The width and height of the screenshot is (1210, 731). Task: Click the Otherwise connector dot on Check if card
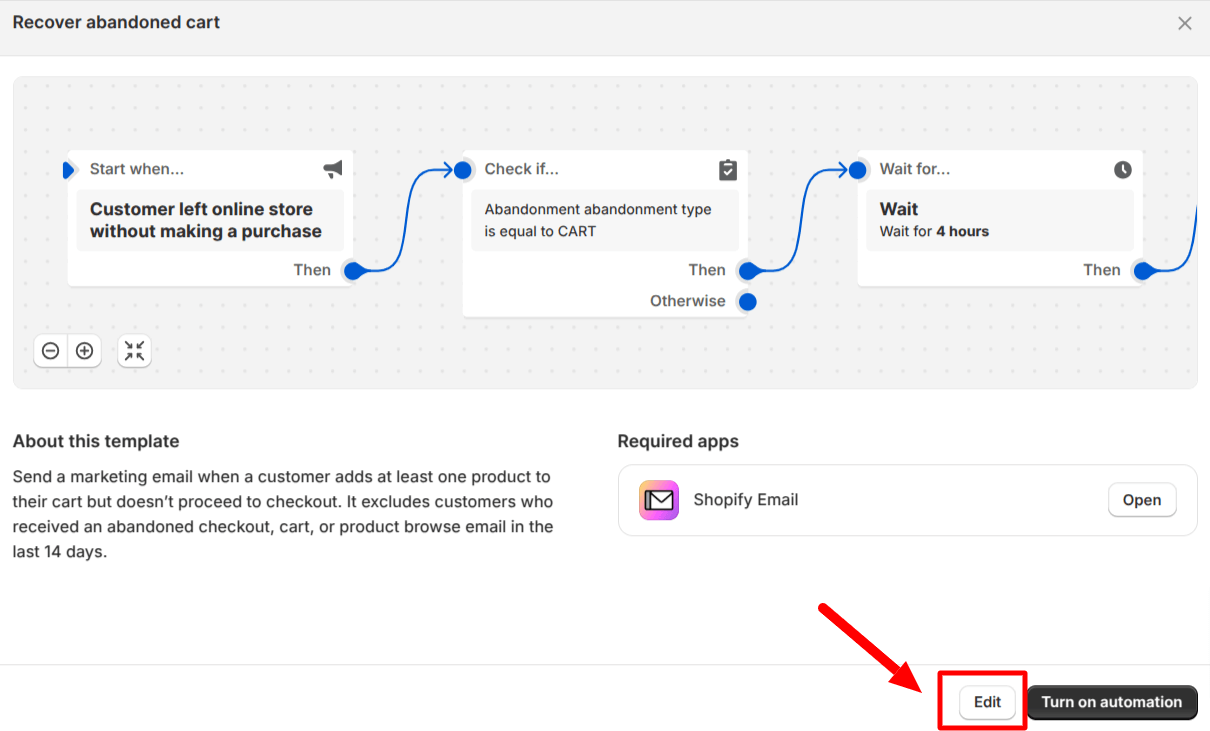pyautogui.click(x=747, y=301)
